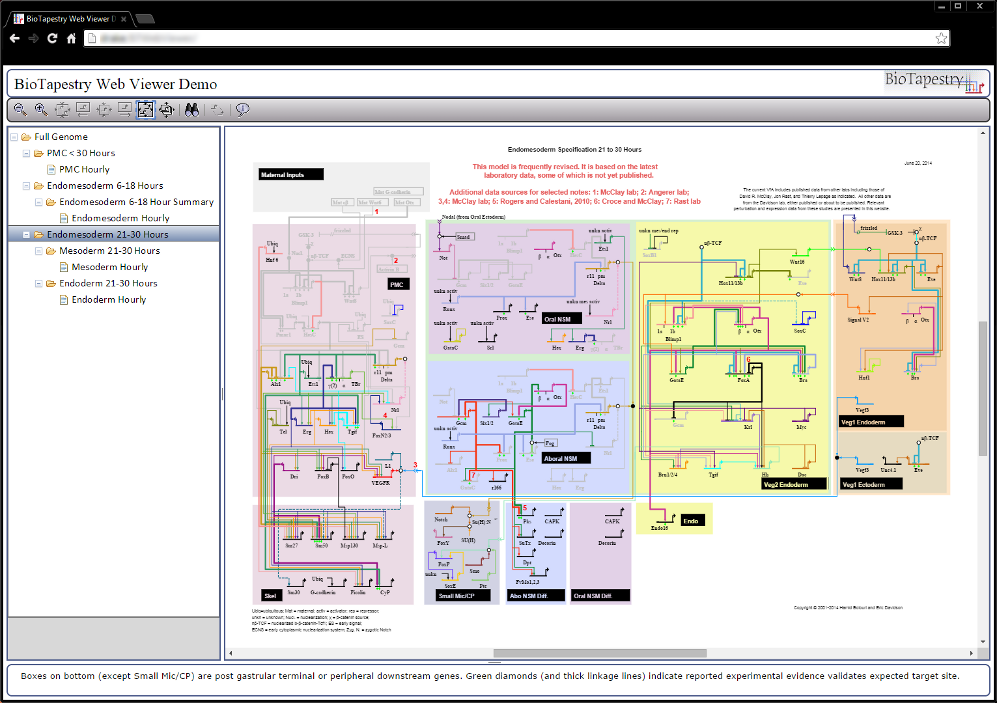Collapse Endomesoderm 6-18 Hour Summary node

(38, 202)
